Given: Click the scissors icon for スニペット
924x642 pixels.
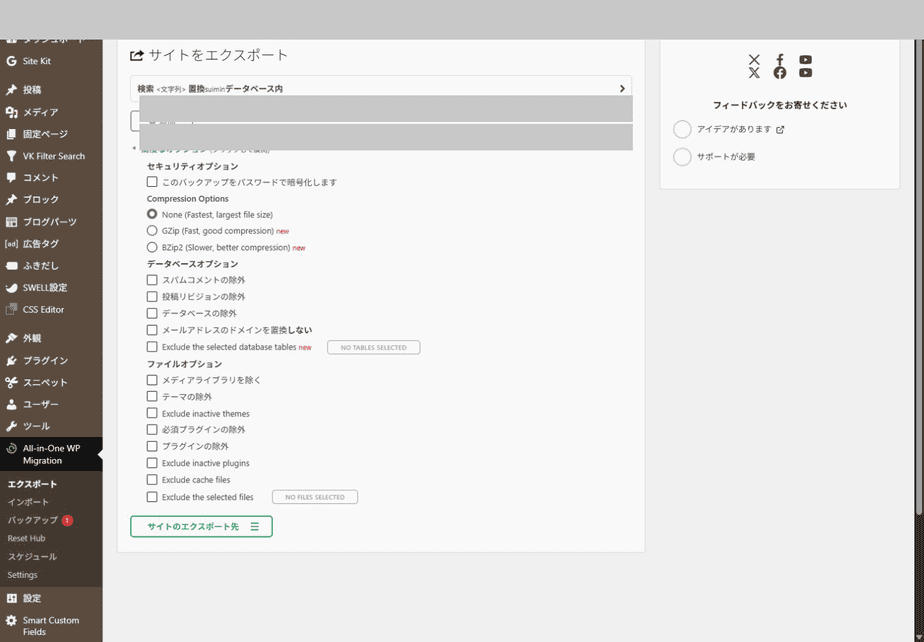Looking at the screenshot, I should 11,383.
